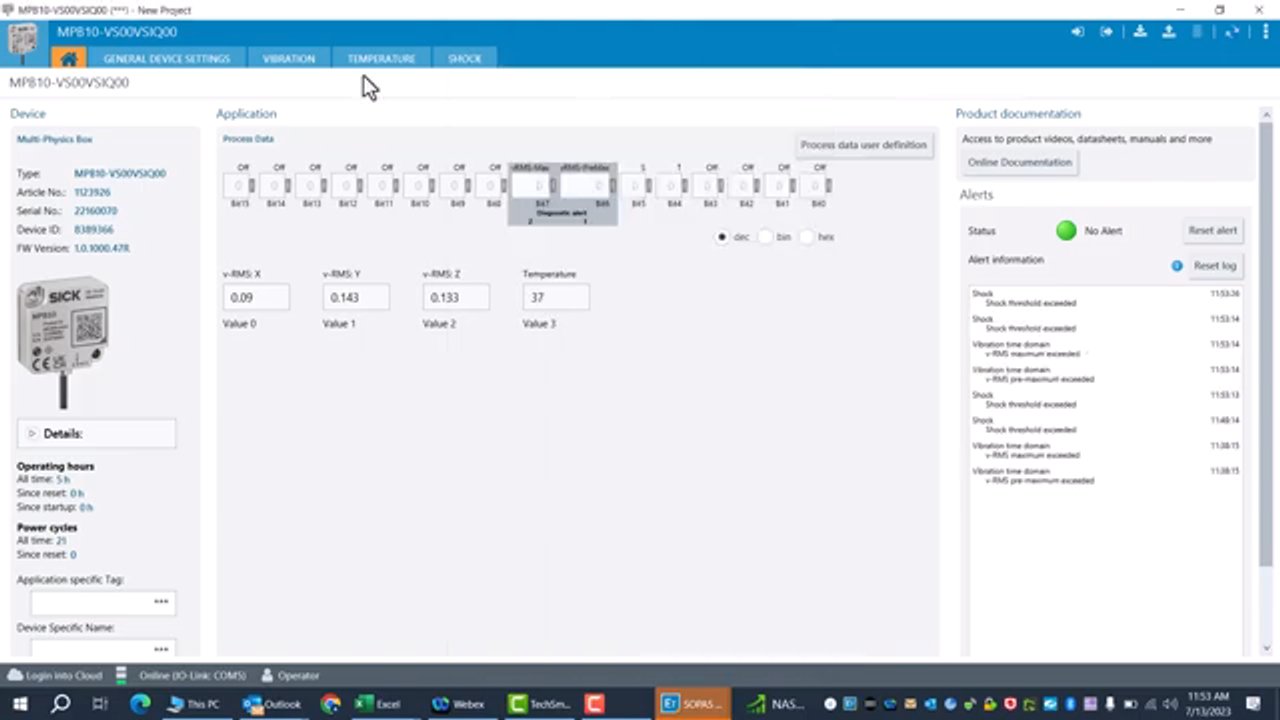Click the Reset alert button
The width and height of the screenshot is (1280, 720).
click(x=1213, y=230)
